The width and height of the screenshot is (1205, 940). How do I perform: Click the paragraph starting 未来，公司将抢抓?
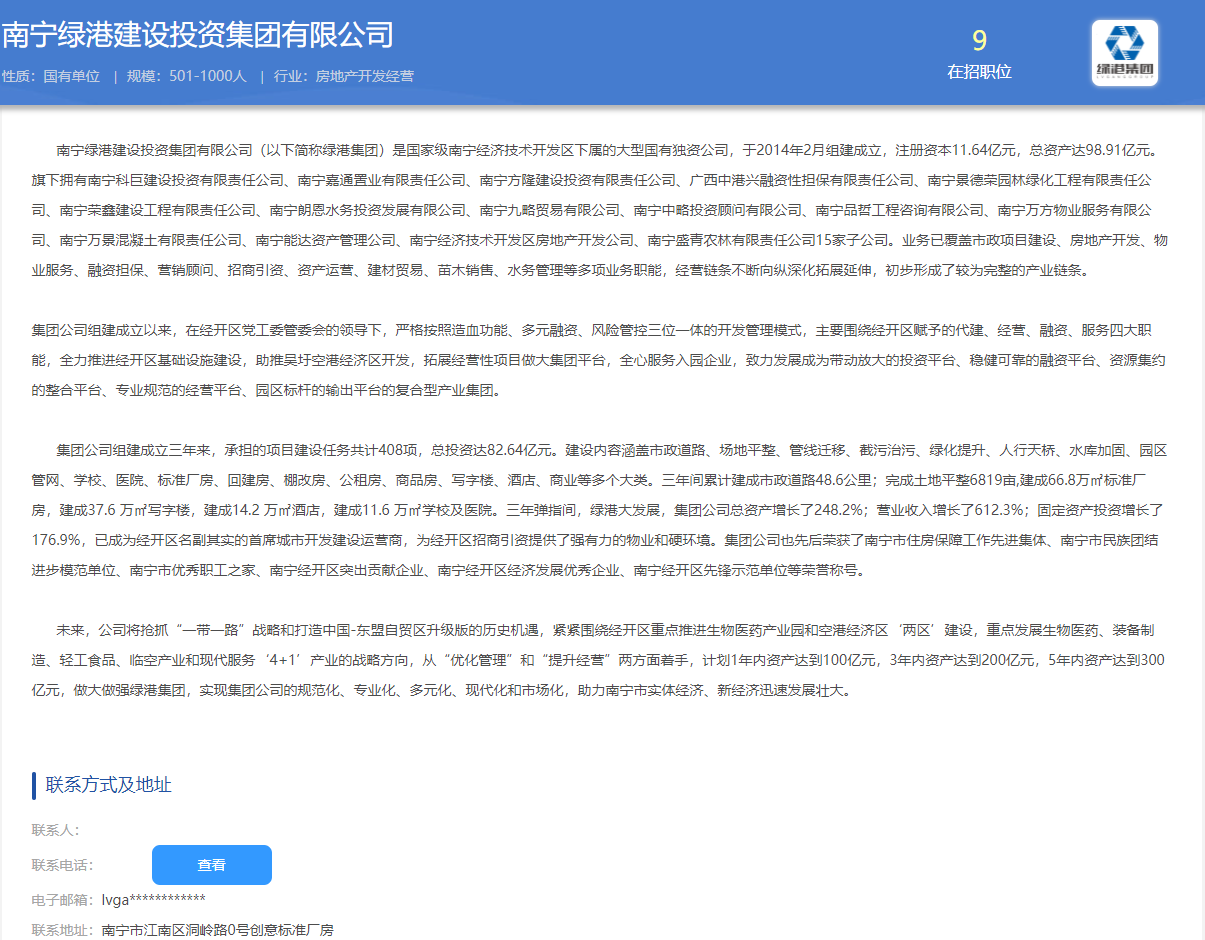coord(600,660)
